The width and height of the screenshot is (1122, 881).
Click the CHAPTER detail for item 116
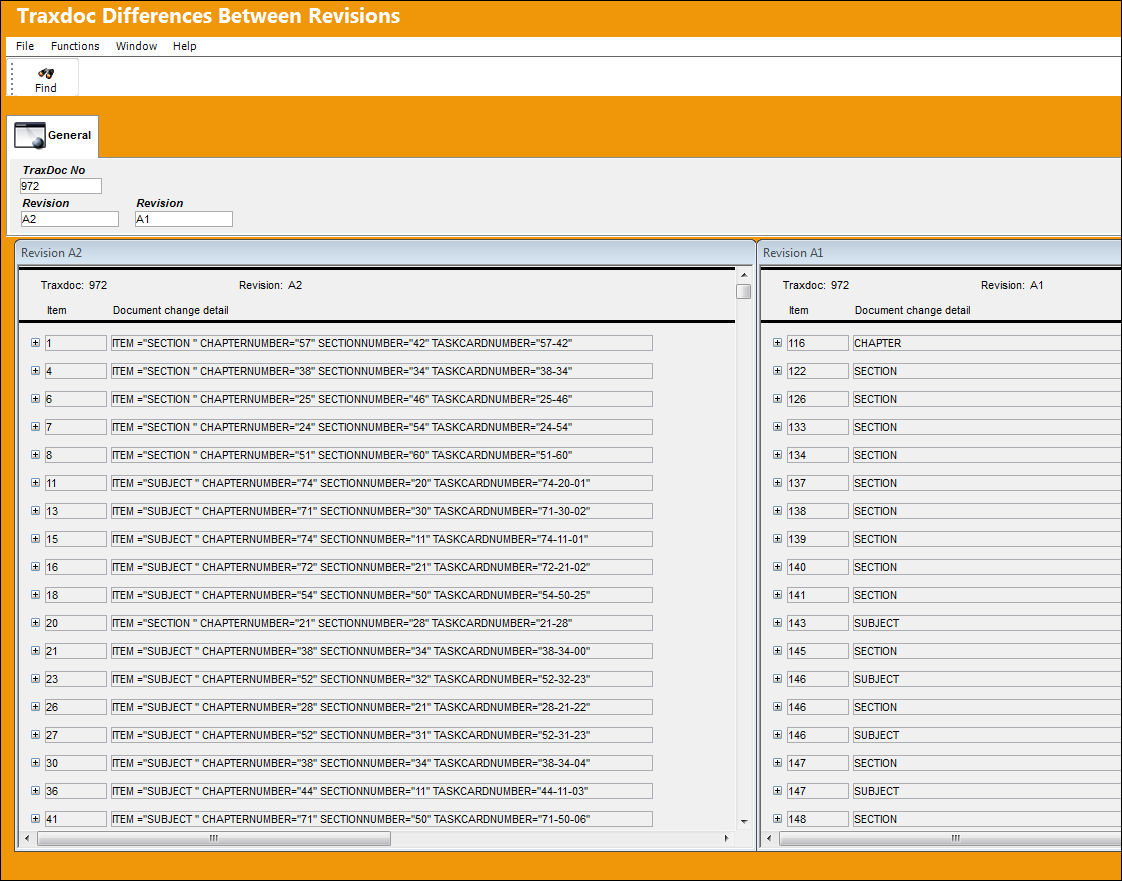(x=987, y=343)
